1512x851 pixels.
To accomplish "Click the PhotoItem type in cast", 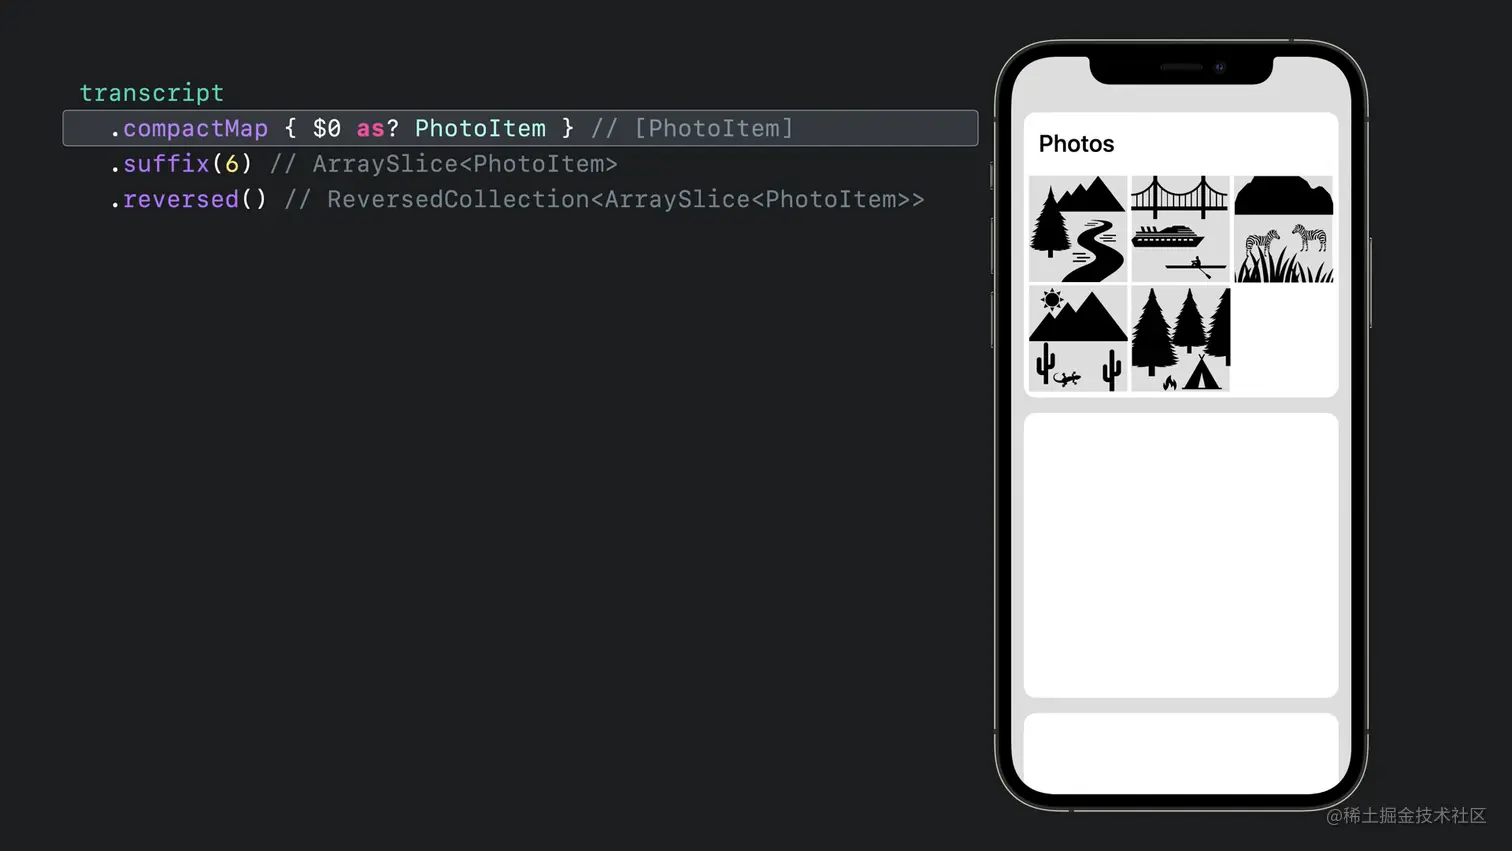I will [x=480, y=128].
